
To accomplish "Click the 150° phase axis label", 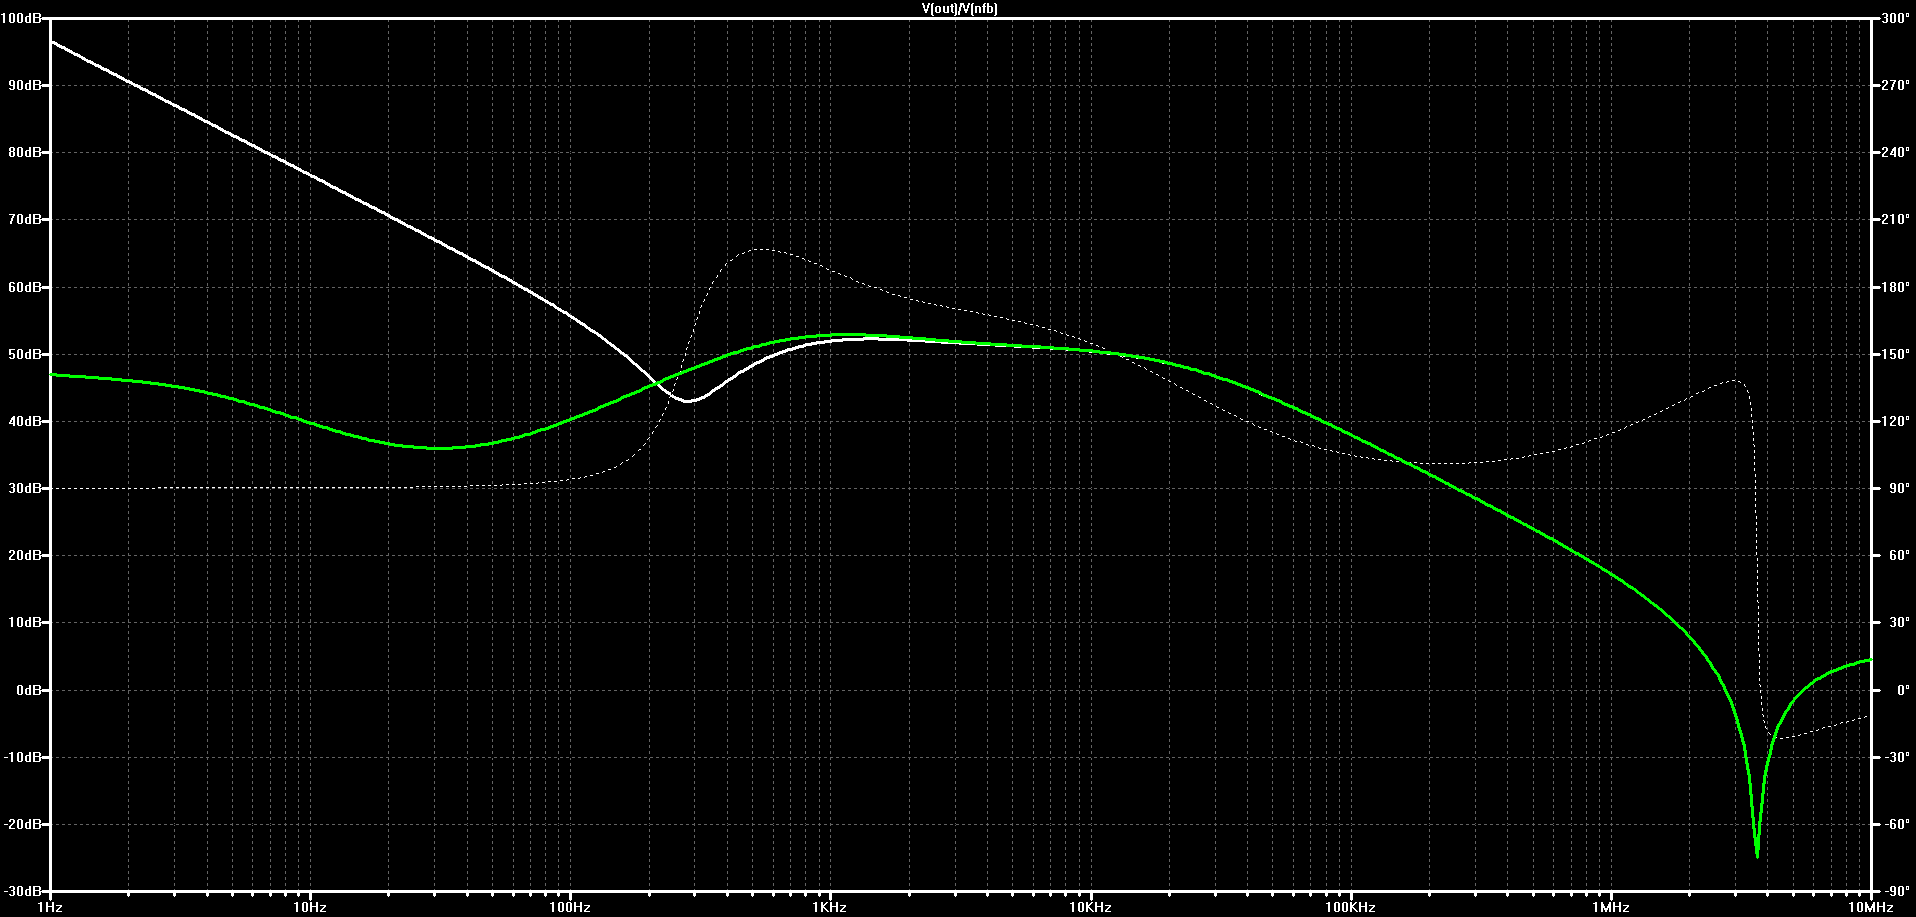I will click(x=1895, y=354).
